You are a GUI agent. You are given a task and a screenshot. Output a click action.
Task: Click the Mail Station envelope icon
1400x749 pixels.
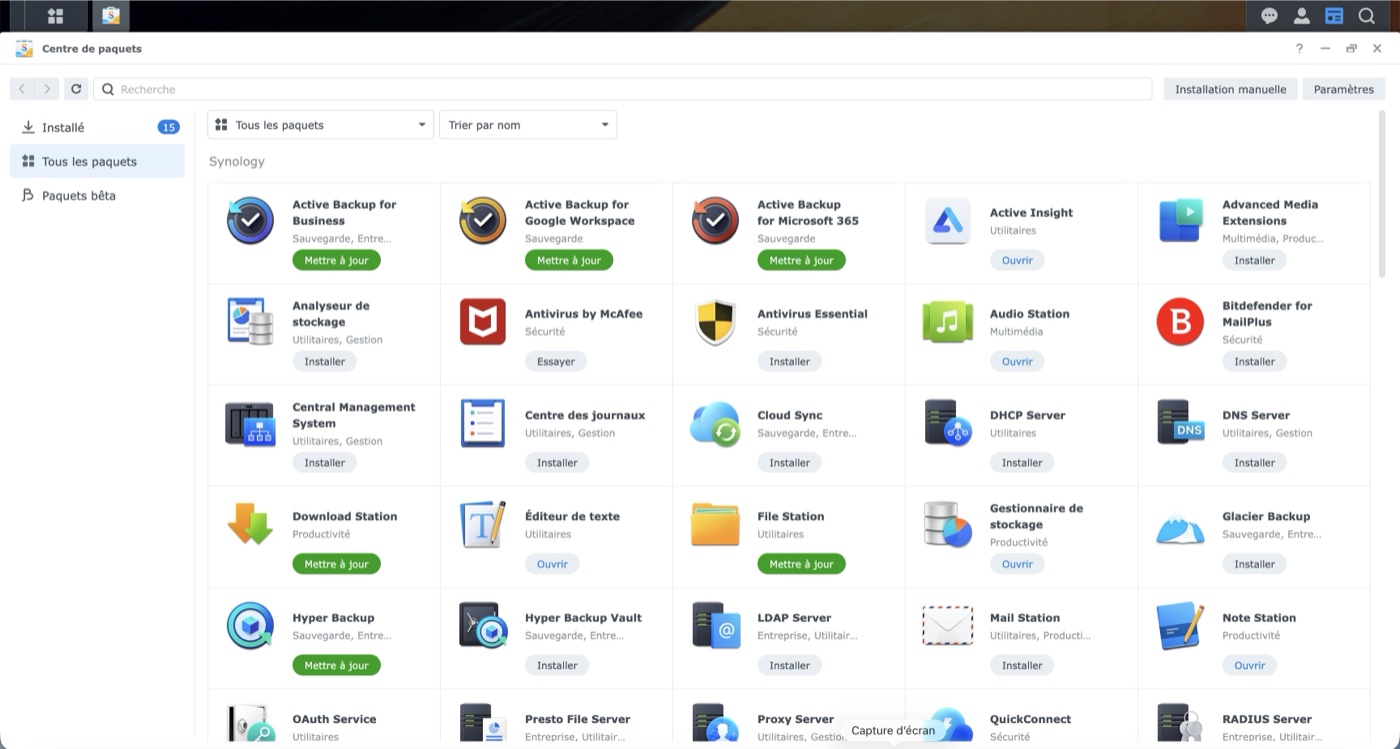tap(948, 626)
